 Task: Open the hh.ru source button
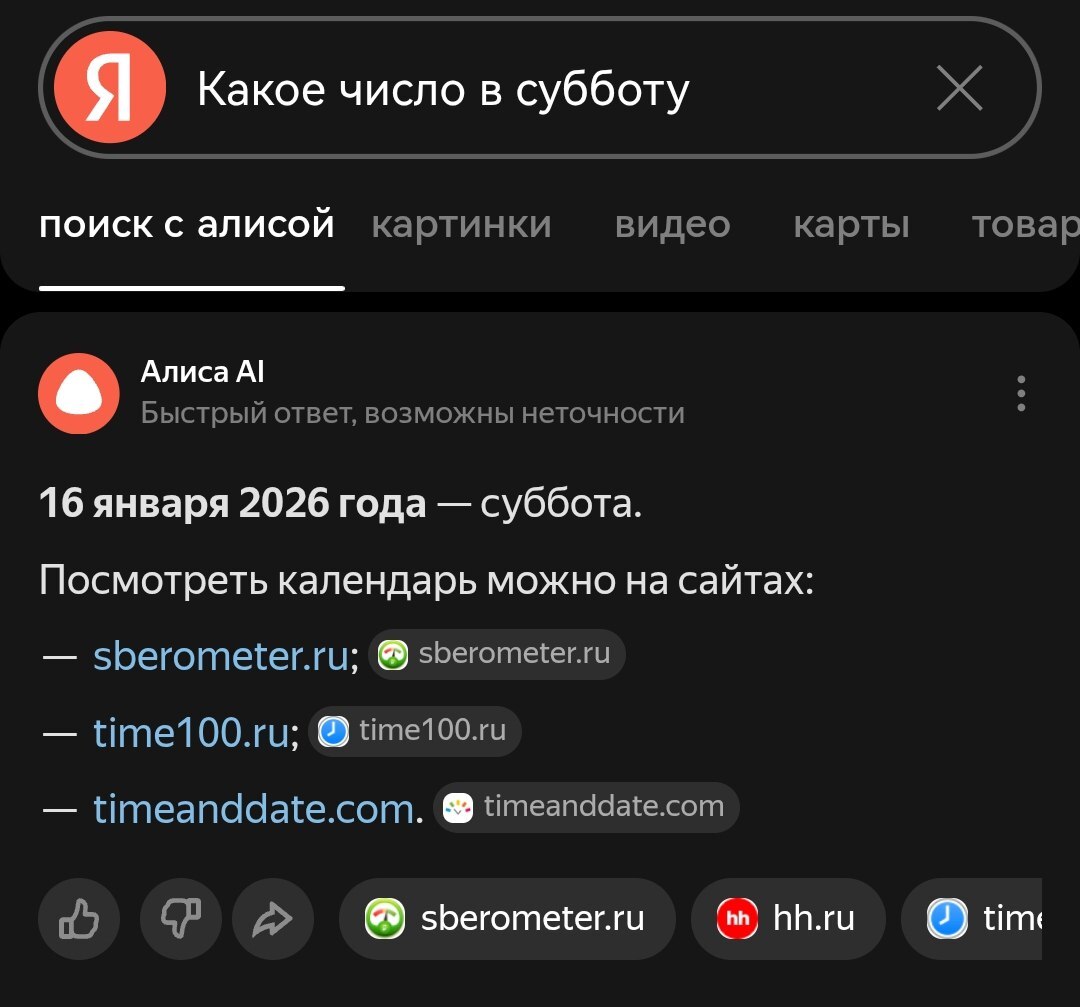click(788, 919)
